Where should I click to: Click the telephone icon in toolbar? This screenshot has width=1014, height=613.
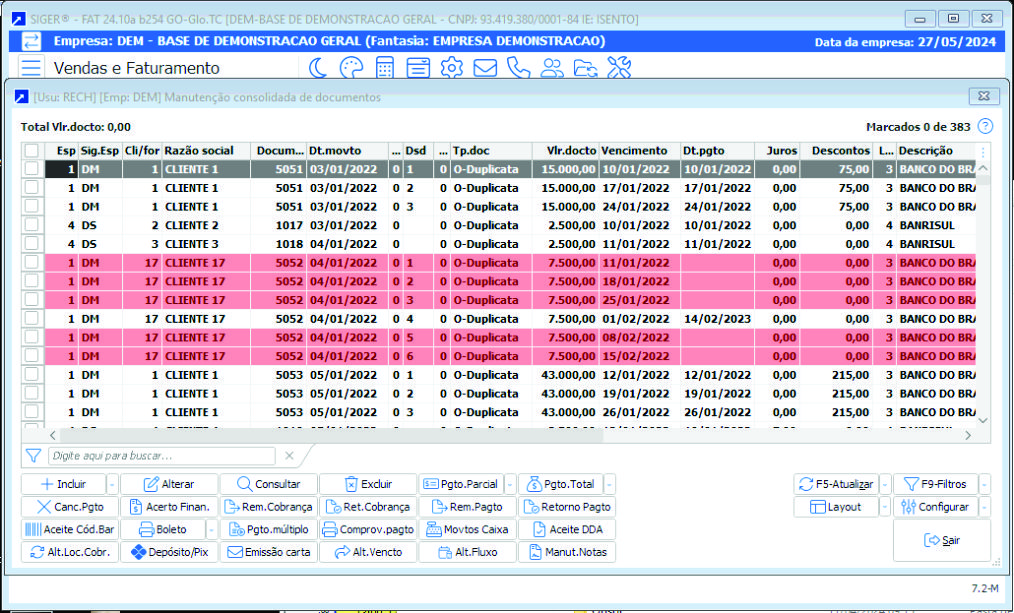click(519, 67)
